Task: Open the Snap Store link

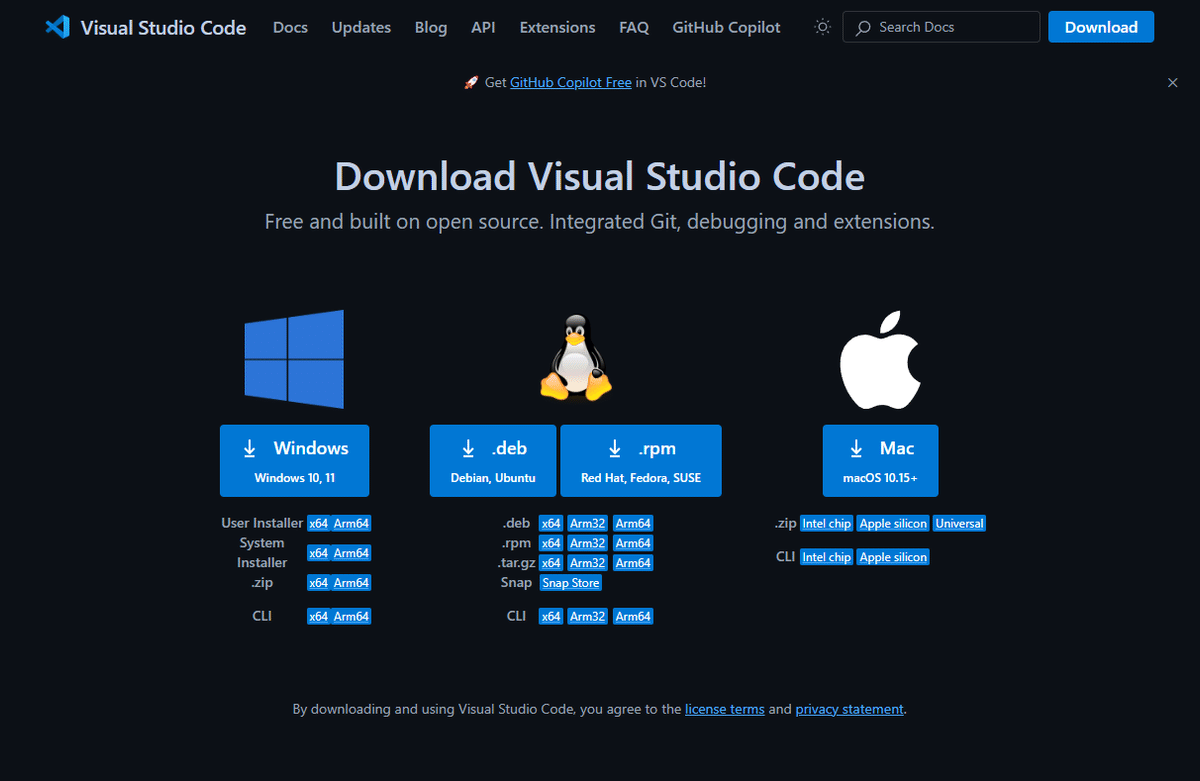Action: click(x=571, y=583)
